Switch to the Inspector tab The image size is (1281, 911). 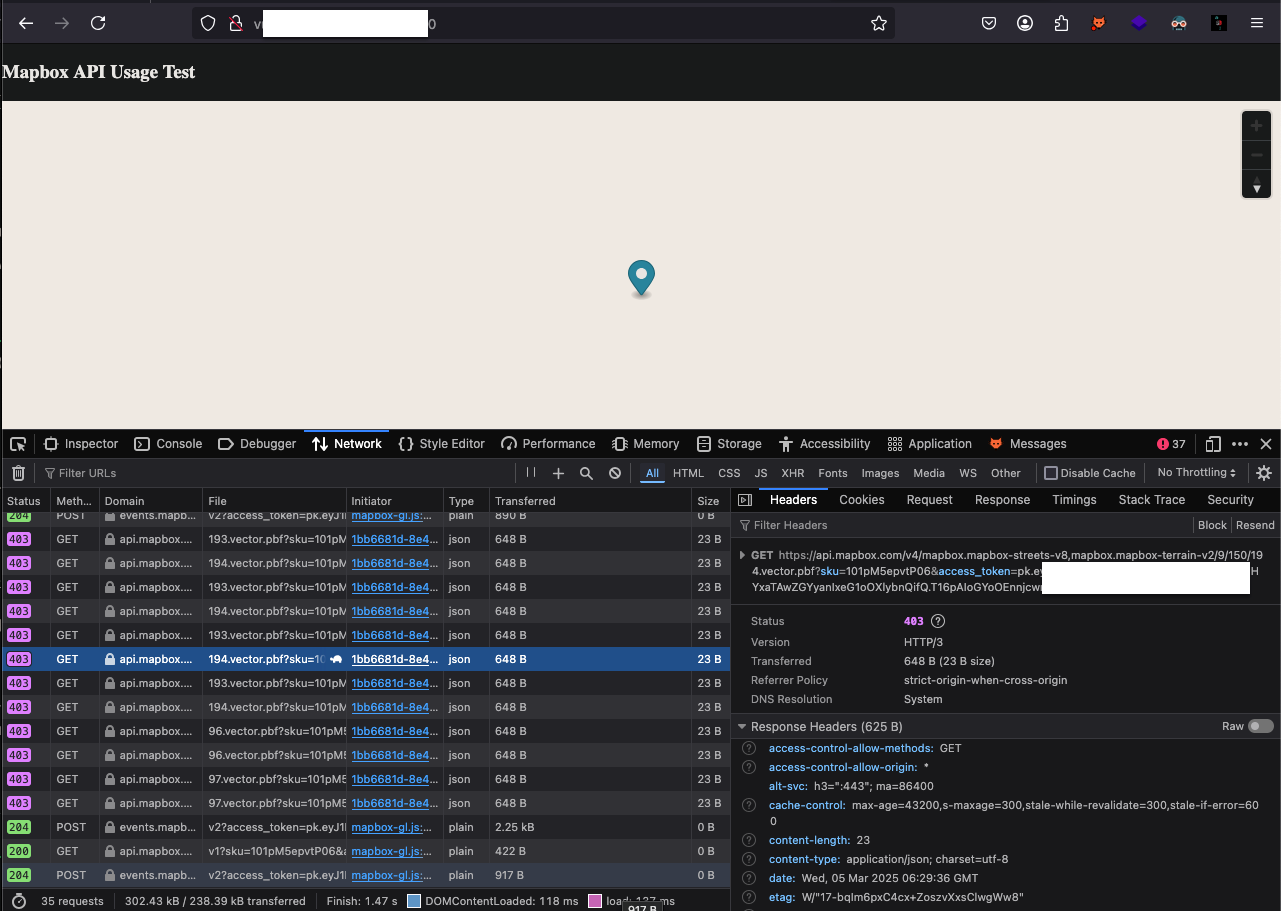[81, 444]
